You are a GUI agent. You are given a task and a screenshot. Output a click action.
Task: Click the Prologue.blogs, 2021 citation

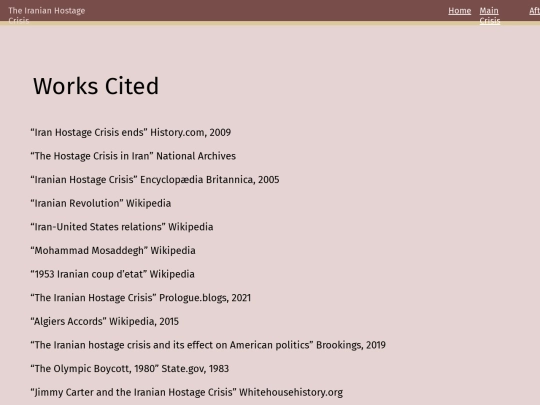click(x=141, y=298)
